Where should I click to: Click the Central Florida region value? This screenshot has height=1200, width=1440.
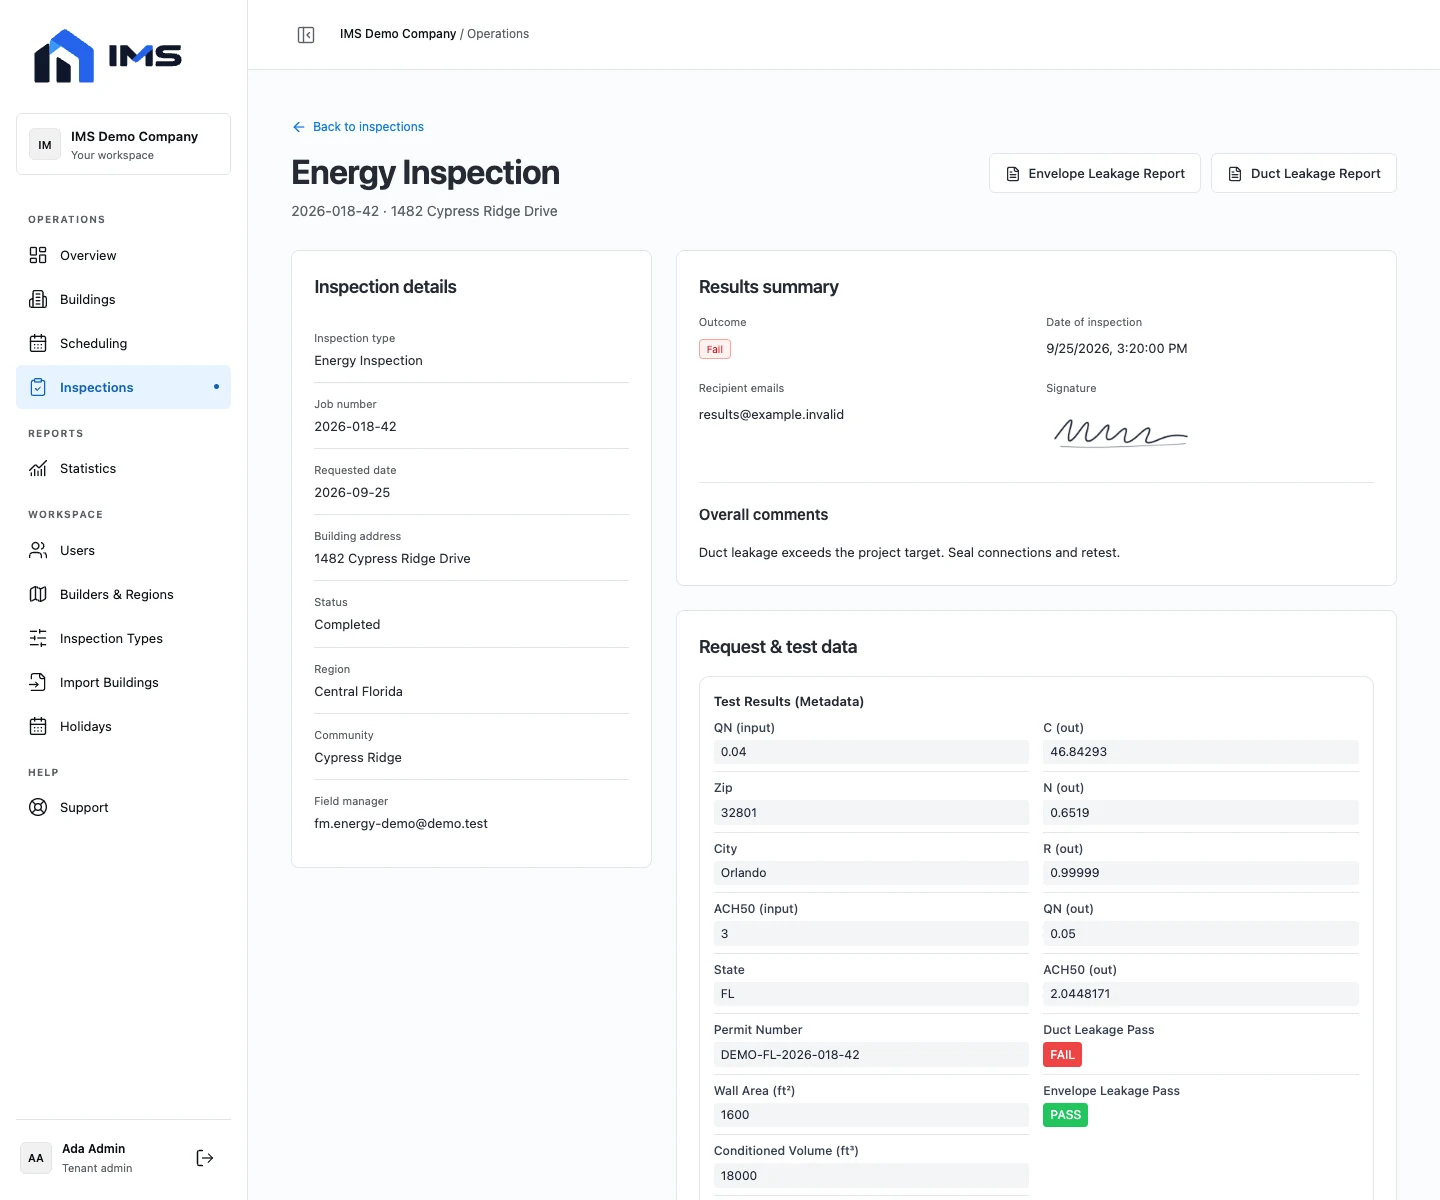tap(358, 692)
